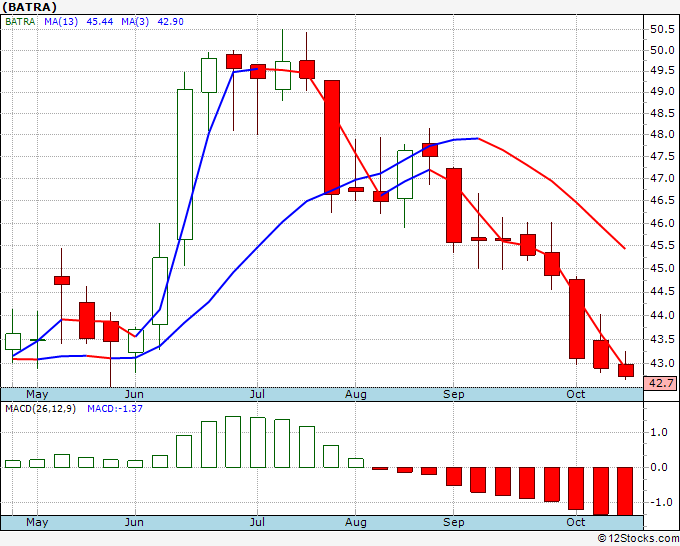Click Jul on the MACD panel time axis
Viewport: 680px width, 546px height.
(257, 522)
